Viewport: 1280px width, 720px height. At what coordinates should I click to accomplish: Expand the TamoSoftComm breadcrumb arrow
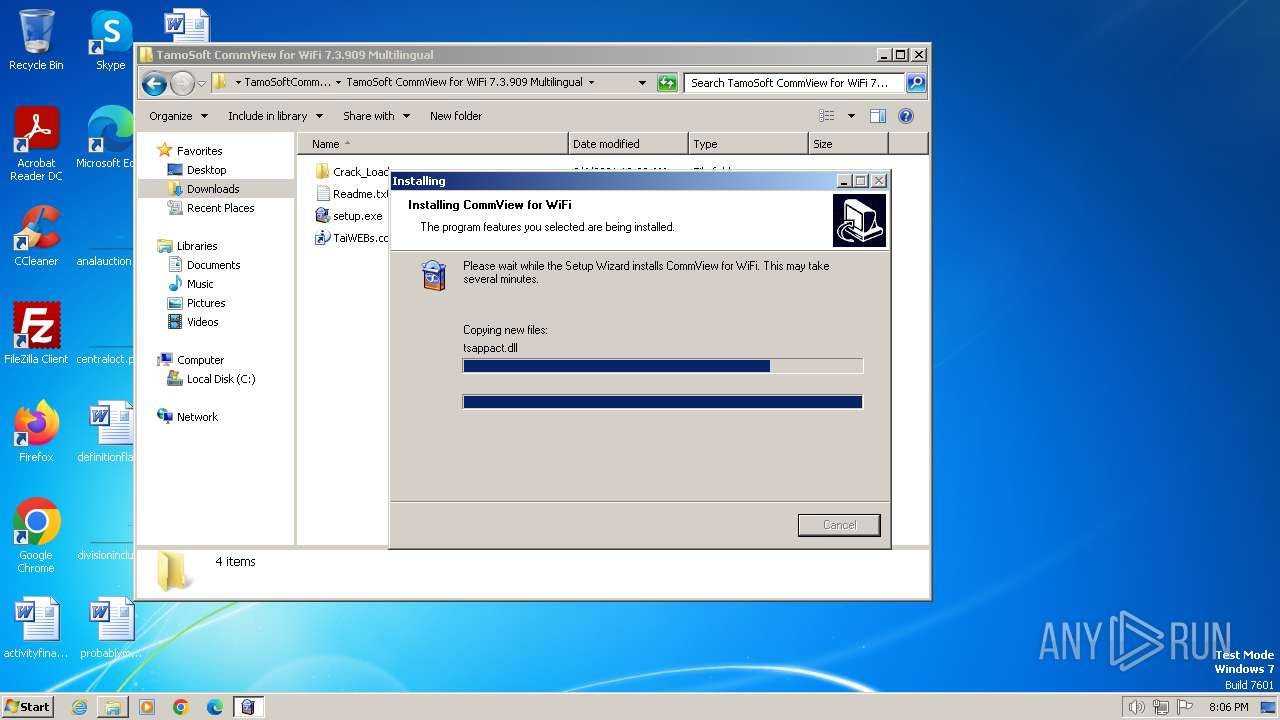338,83
